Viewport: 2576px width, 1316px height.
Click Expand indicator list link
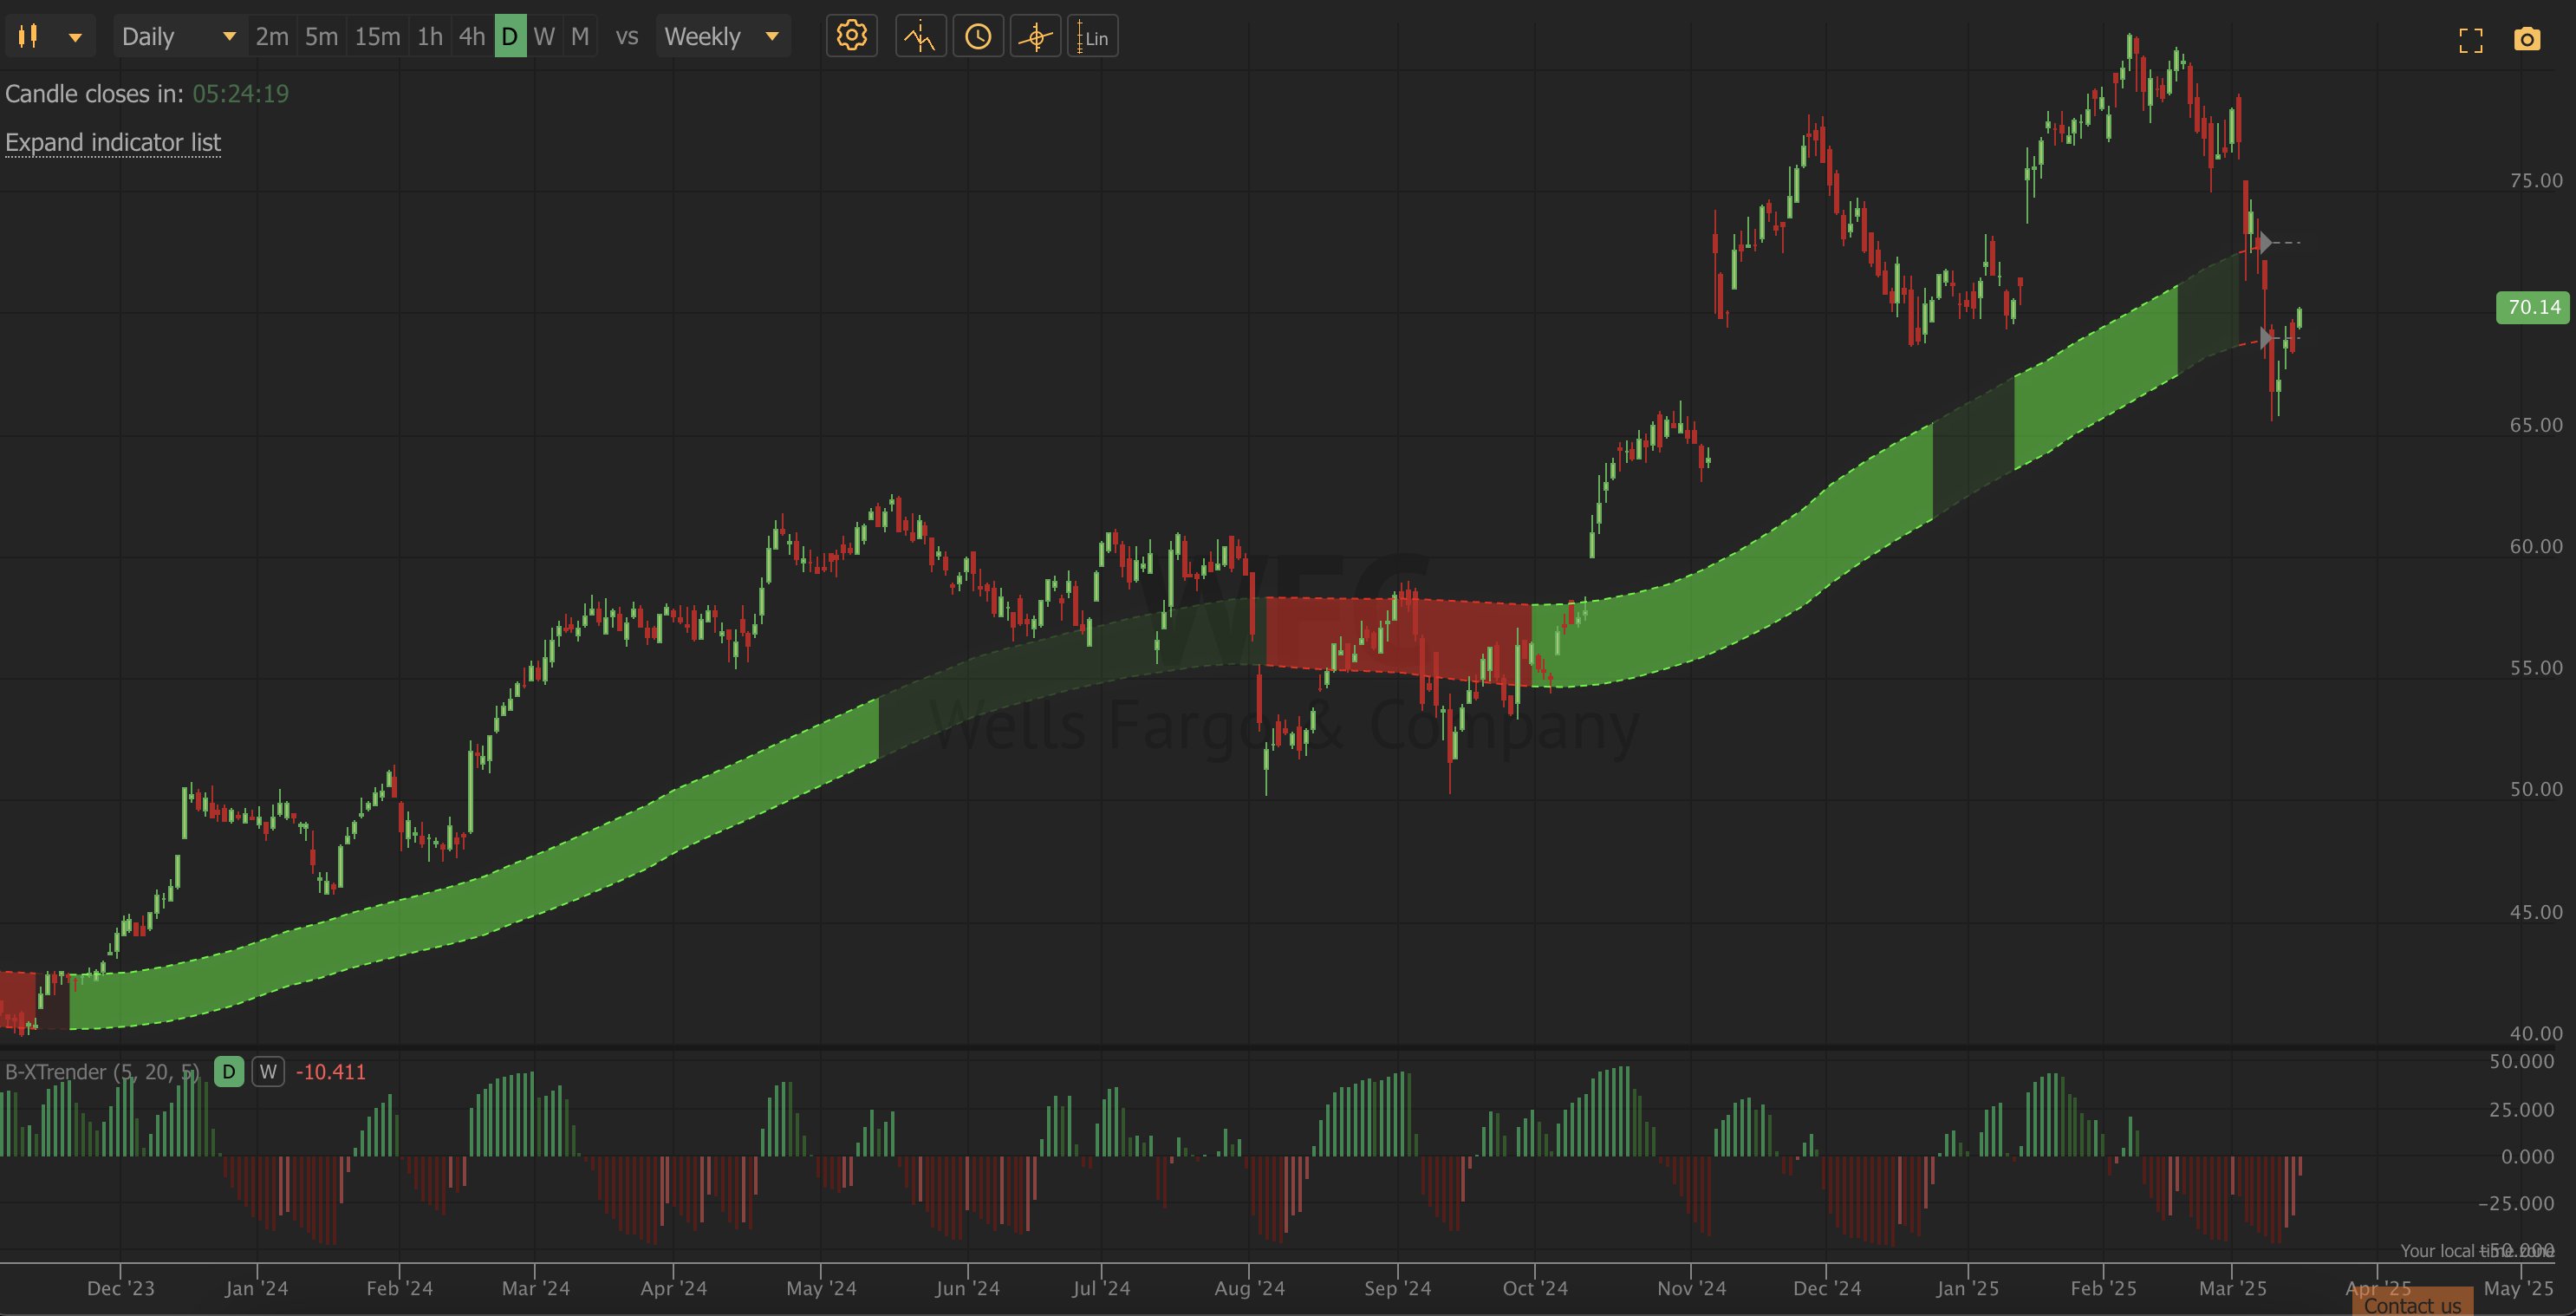pos(113,142)
